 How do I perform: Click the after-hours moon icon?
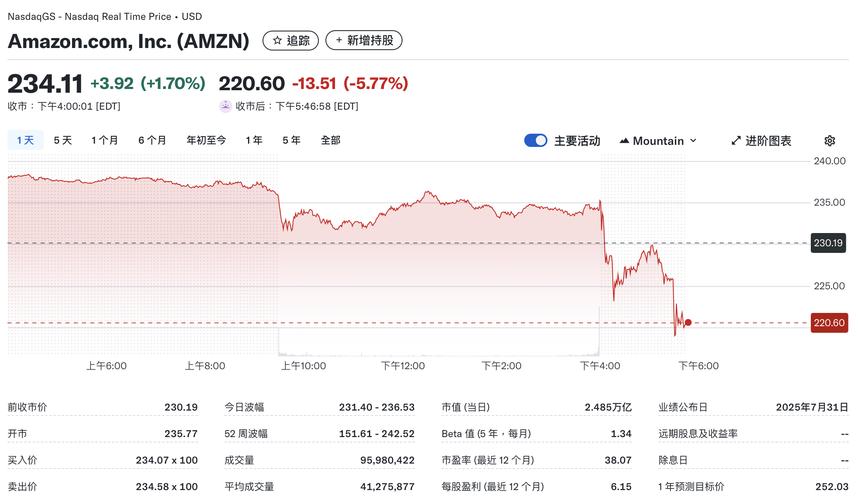(225, 106)
